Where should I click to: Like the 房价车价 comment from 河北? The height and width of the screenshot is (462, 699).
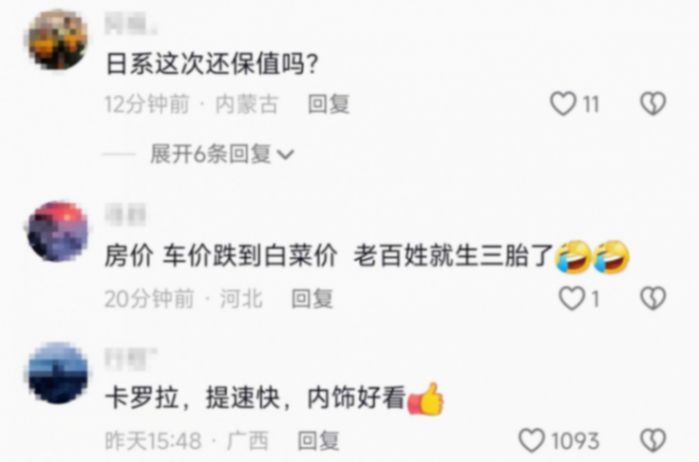(572, 298)
